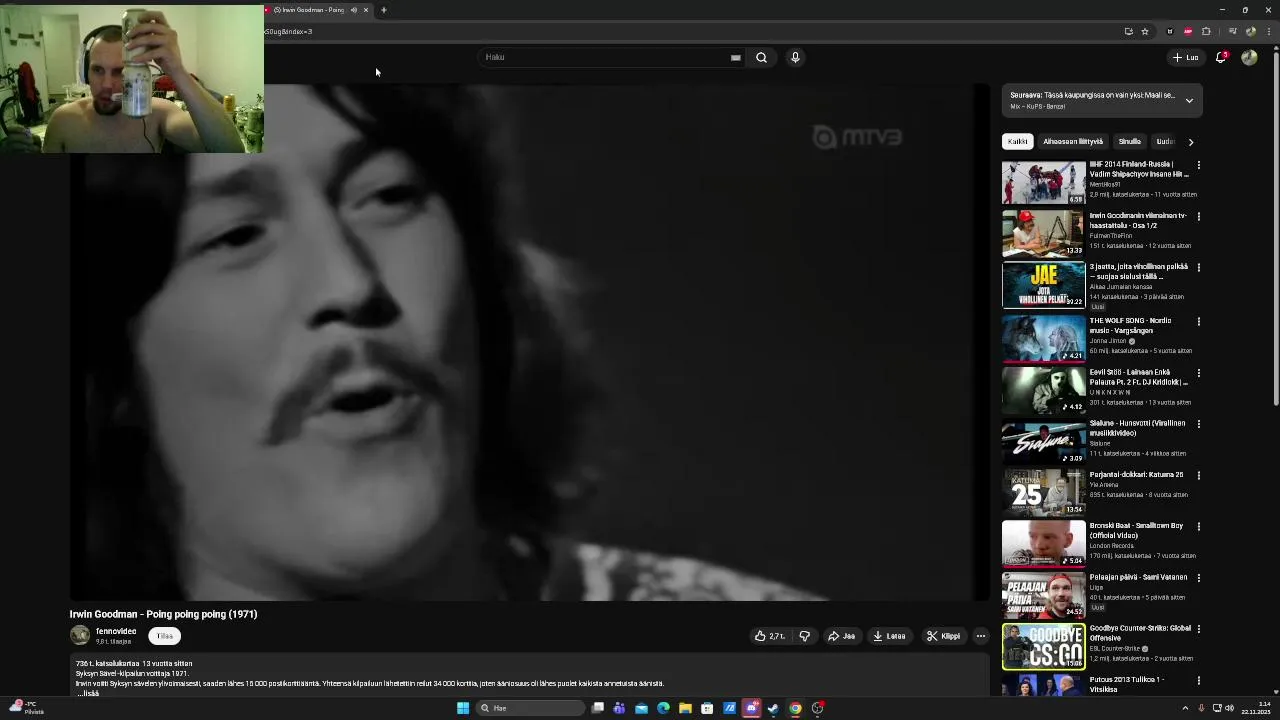1280x720 pixels.
Task: Open options for 3 jaetta video
Action: (1199, 268)
